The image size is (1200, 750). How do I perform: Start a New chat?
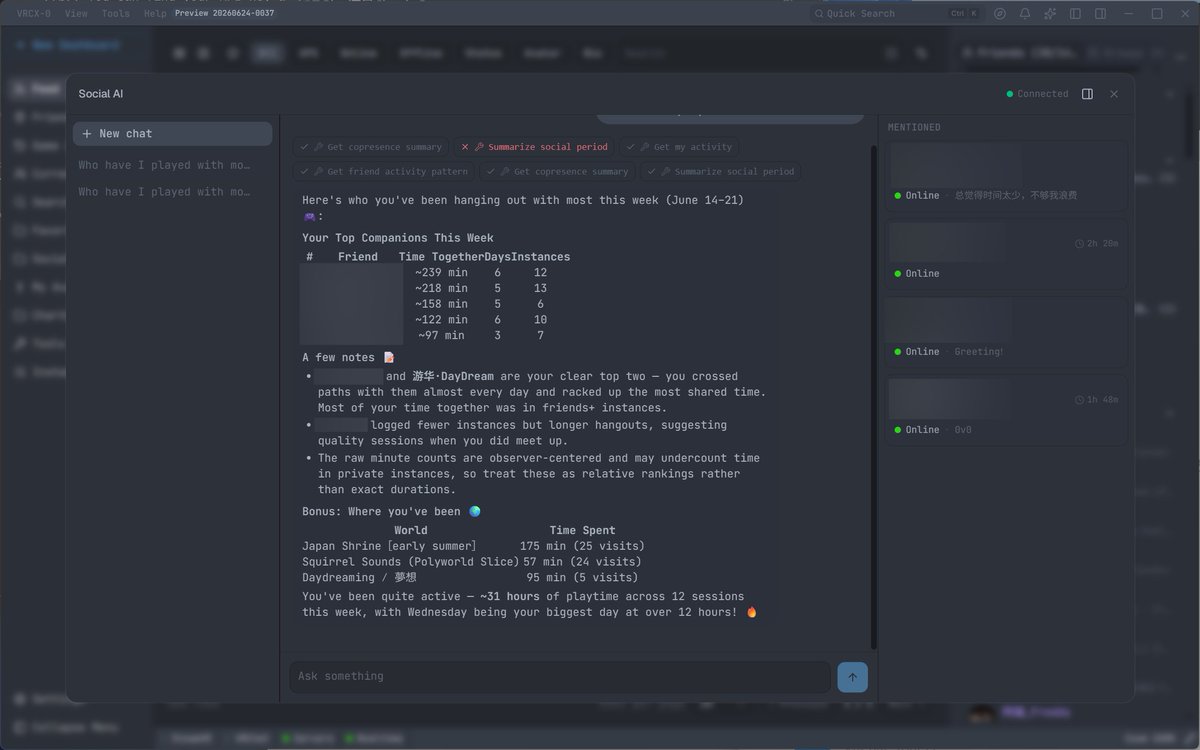pyautogui.click(x=172, y=134)
